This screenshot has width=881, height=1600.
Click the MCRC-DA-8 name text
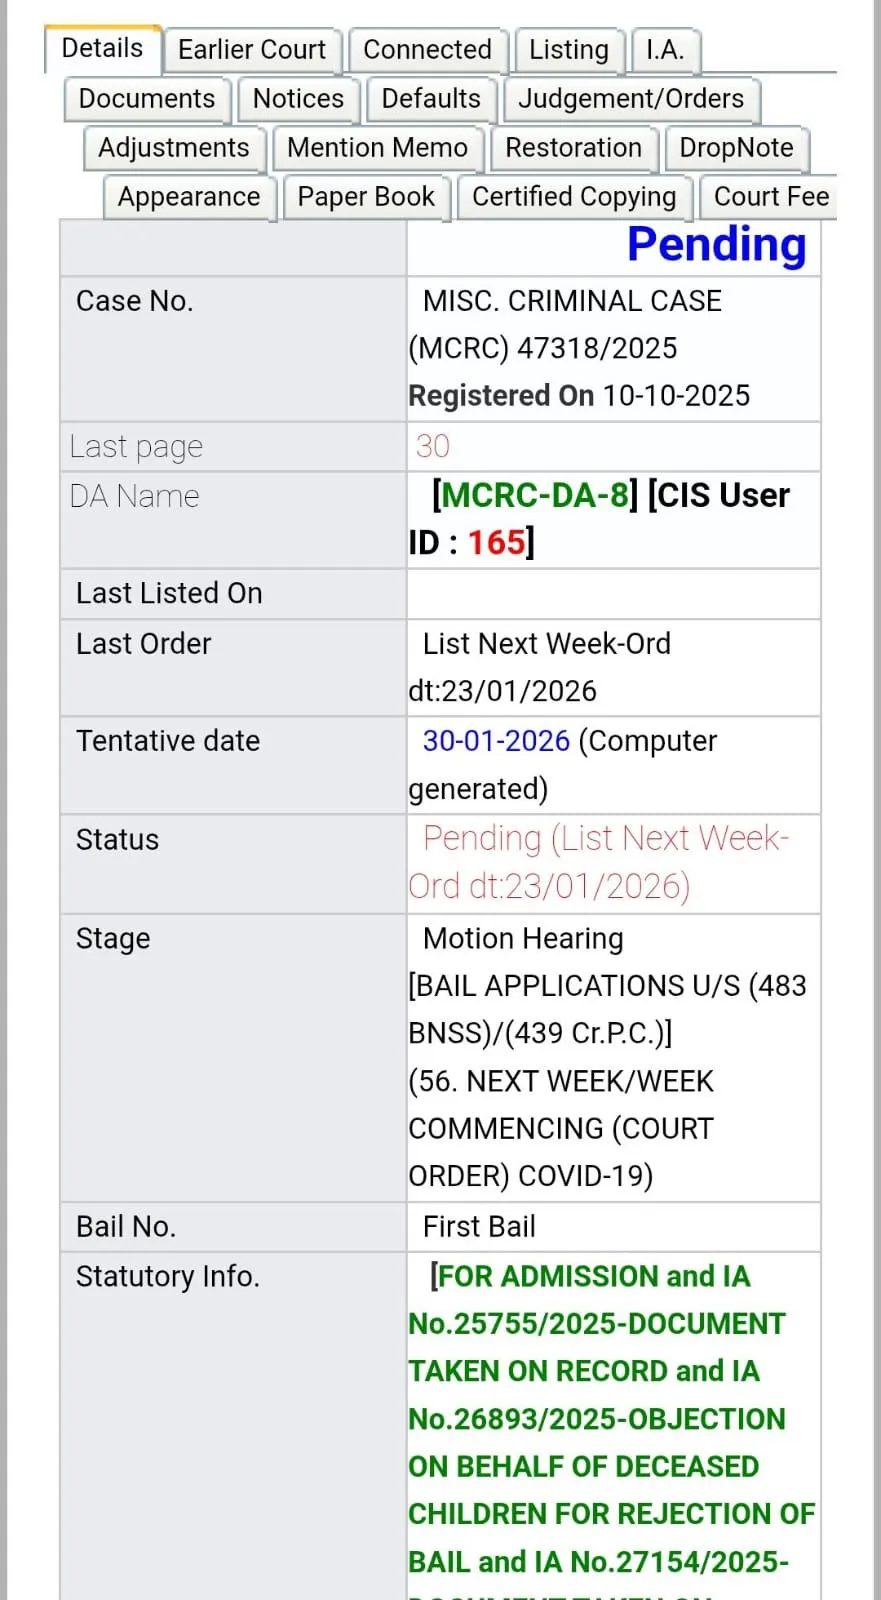534,495
